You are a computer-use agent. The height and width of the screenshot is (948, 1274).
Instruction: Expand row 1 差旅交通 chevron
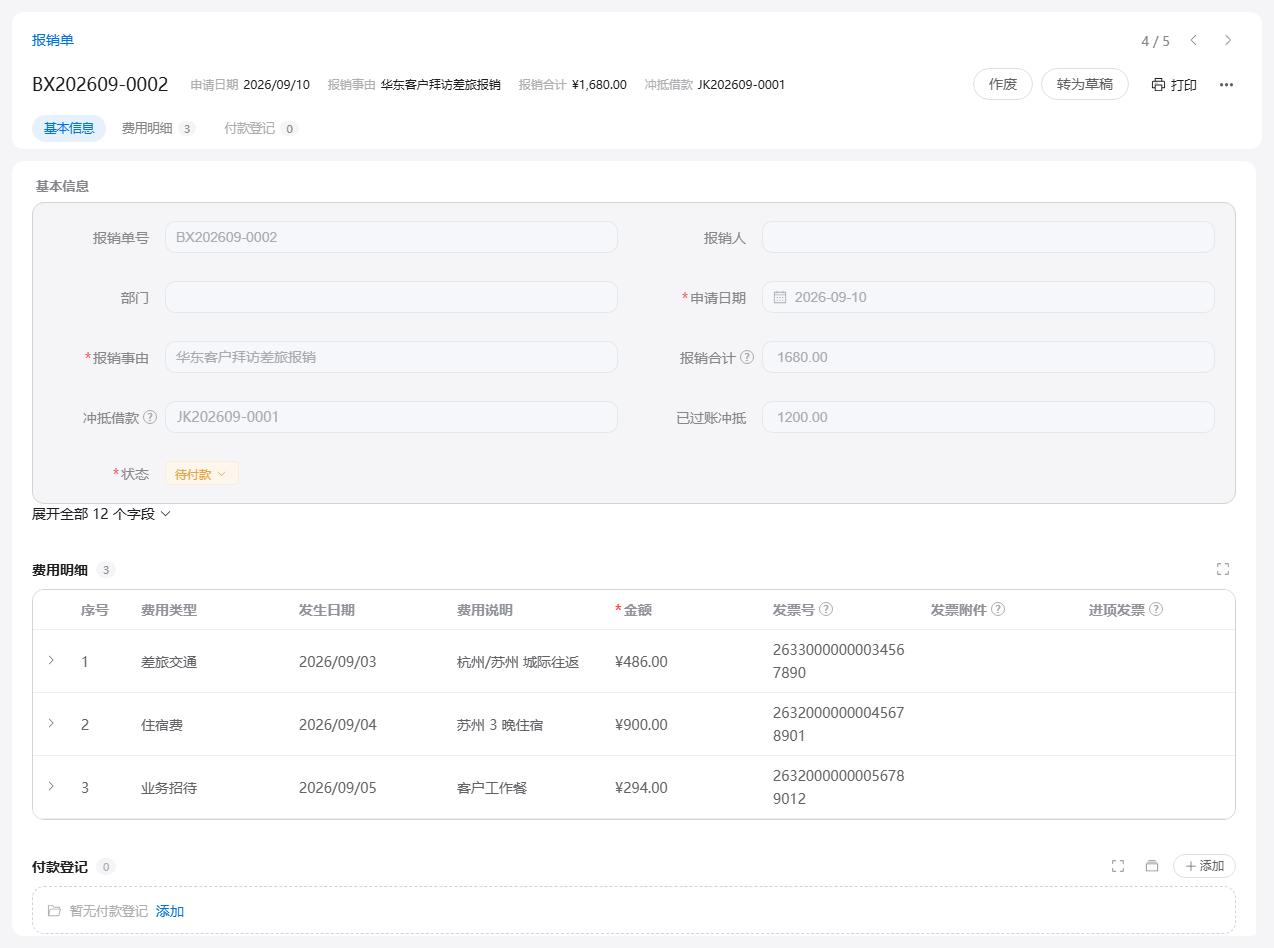coord(51,660)
